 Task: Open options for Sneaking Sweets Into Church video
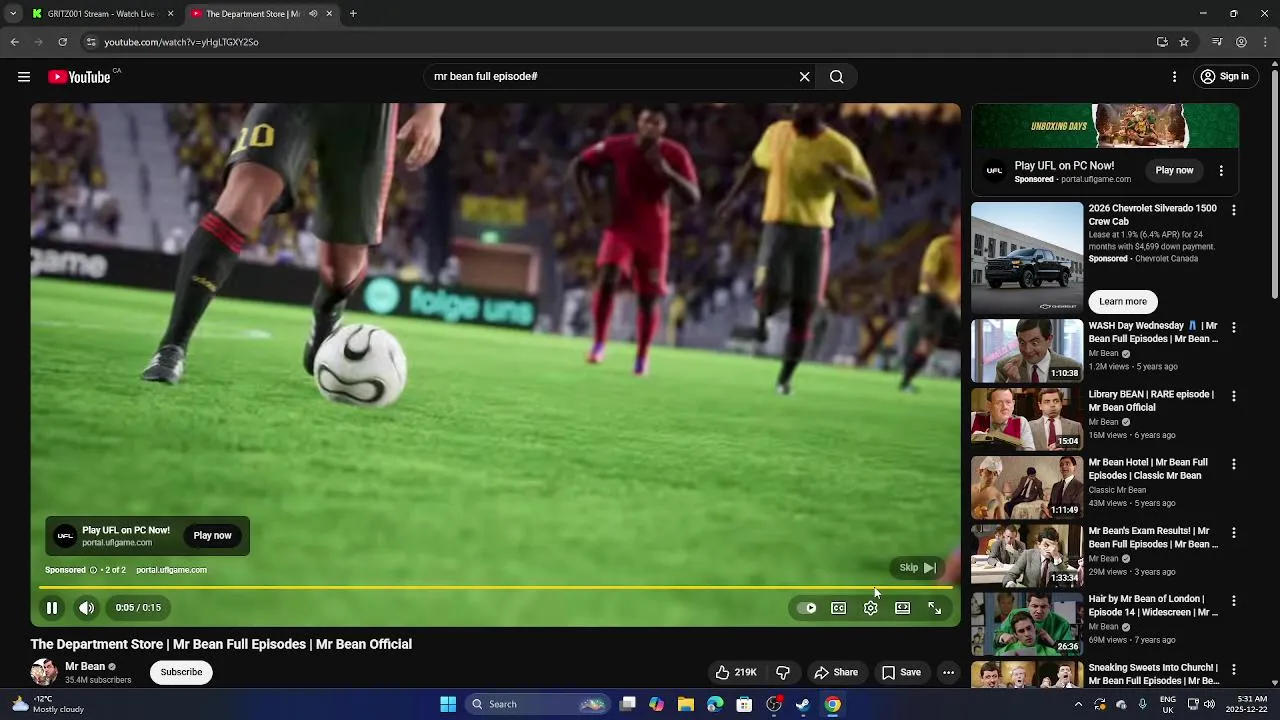coord(1234,670)
